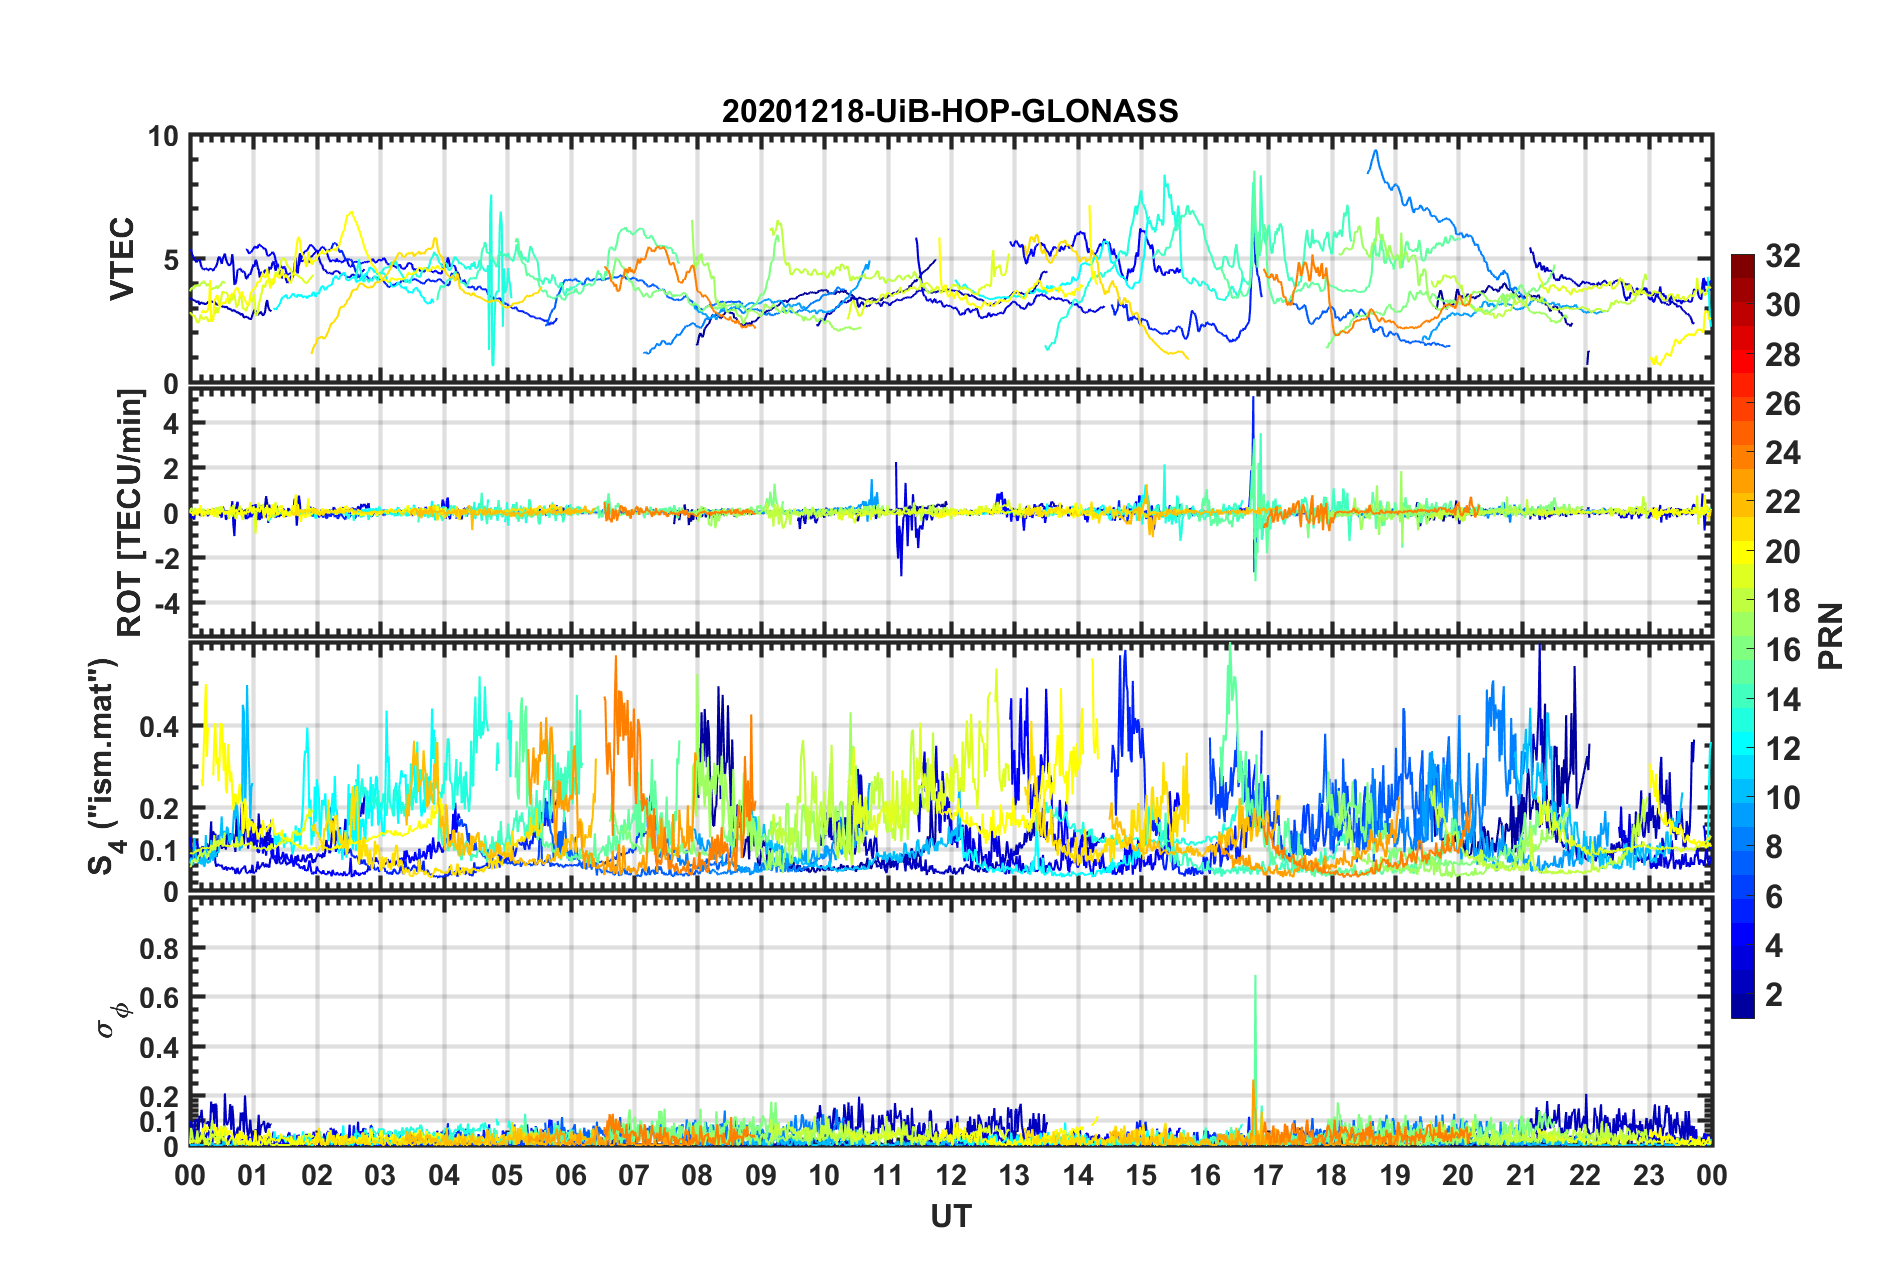Click colorbar tick label 12
The height and width of the screenshot is (1272, 1902).
pyautogui.click(x=1782, y=749)
